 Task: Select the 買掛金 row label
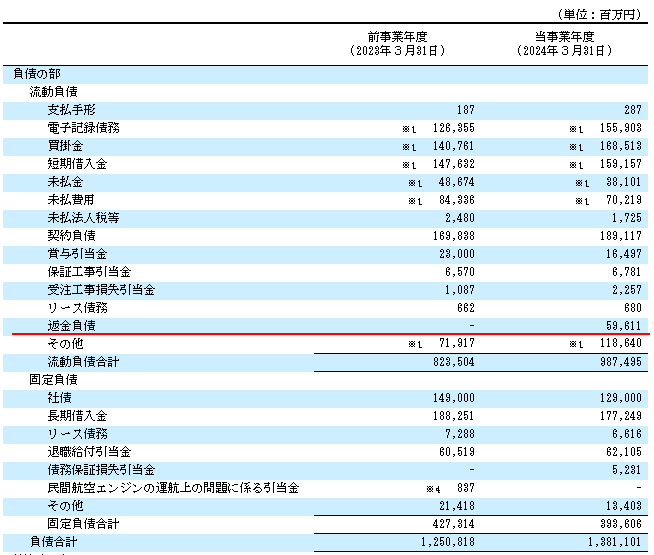tap(64, 146)
